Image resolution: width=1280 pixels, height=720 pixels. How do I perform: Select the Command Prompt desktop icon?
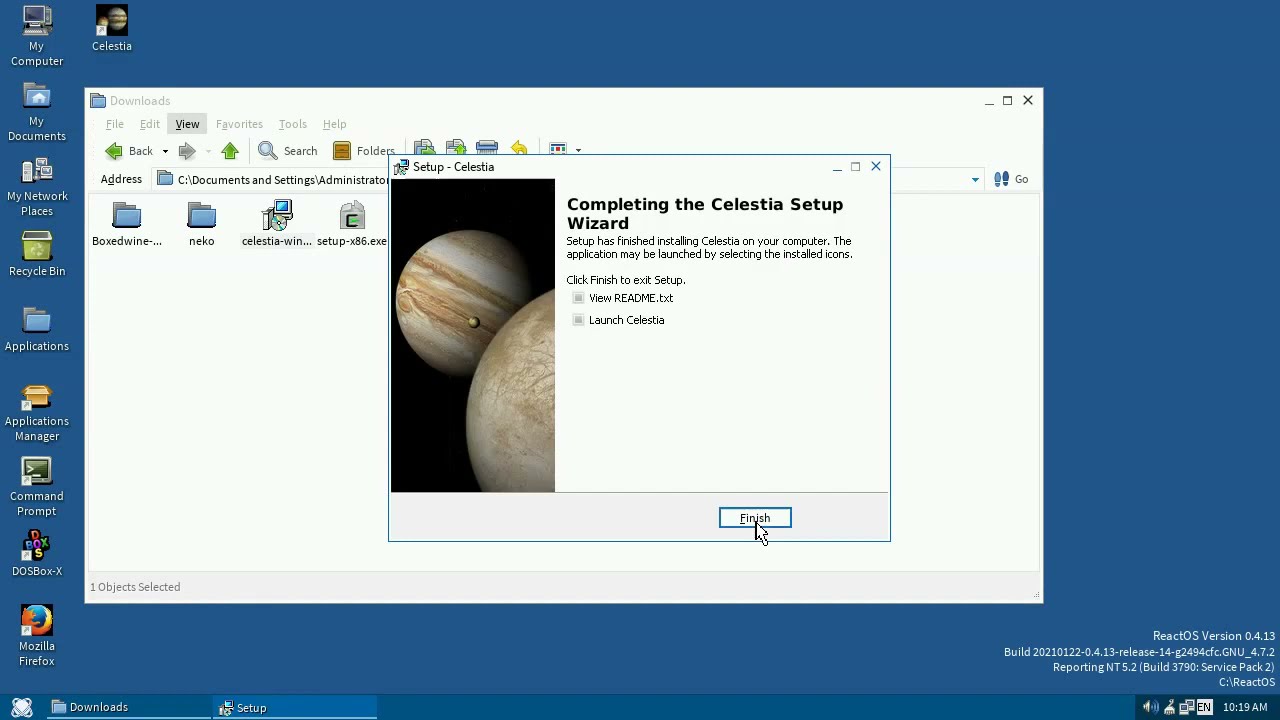click(x=37, y=487)
